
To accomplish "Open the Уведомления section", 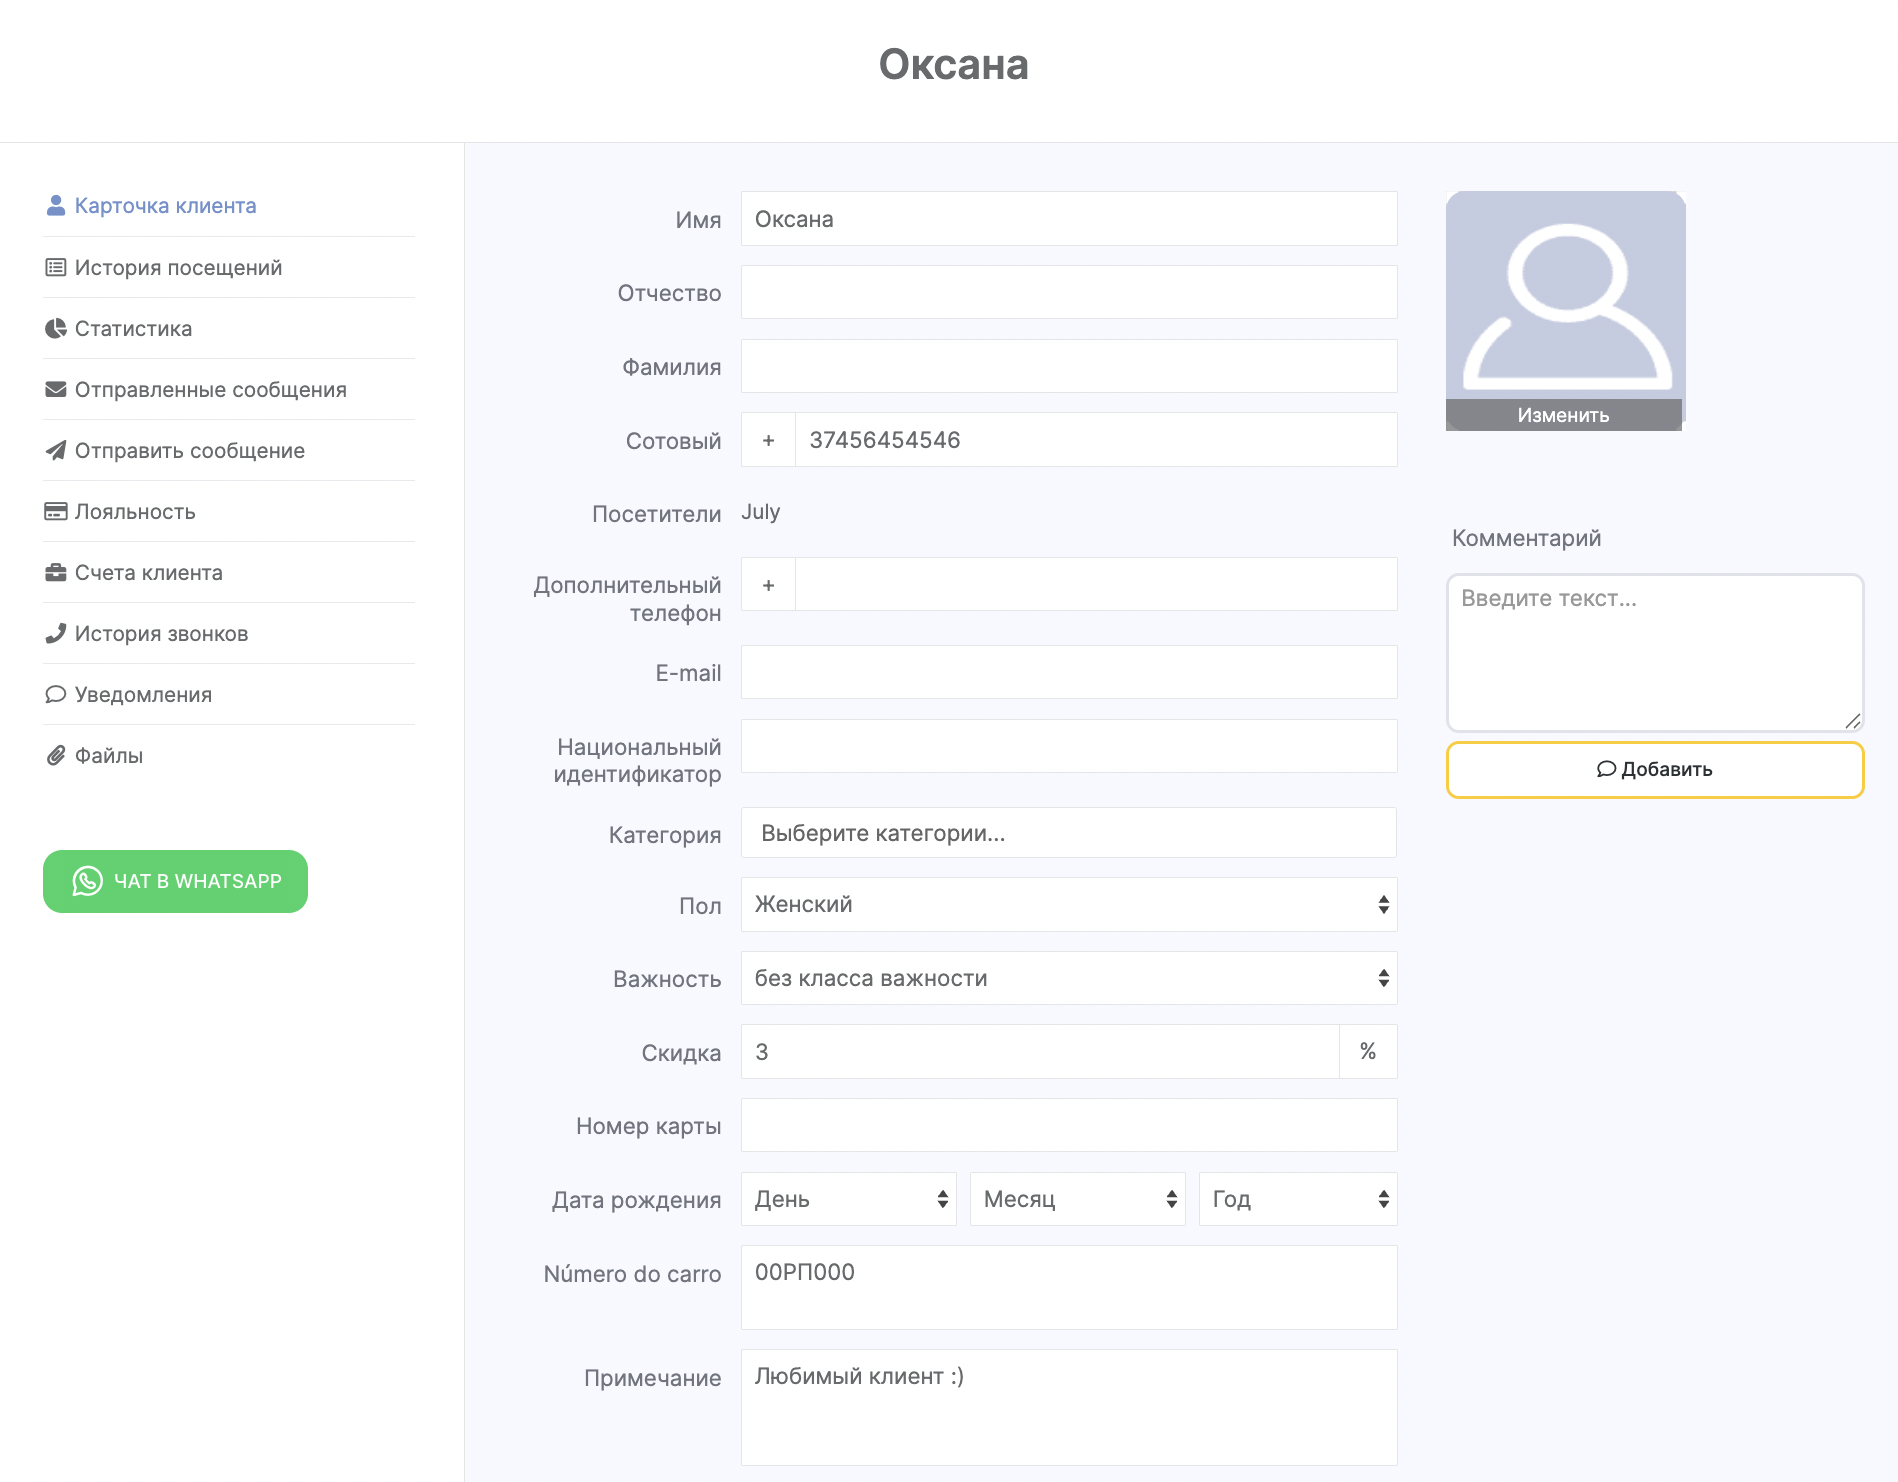I will 143,695.
